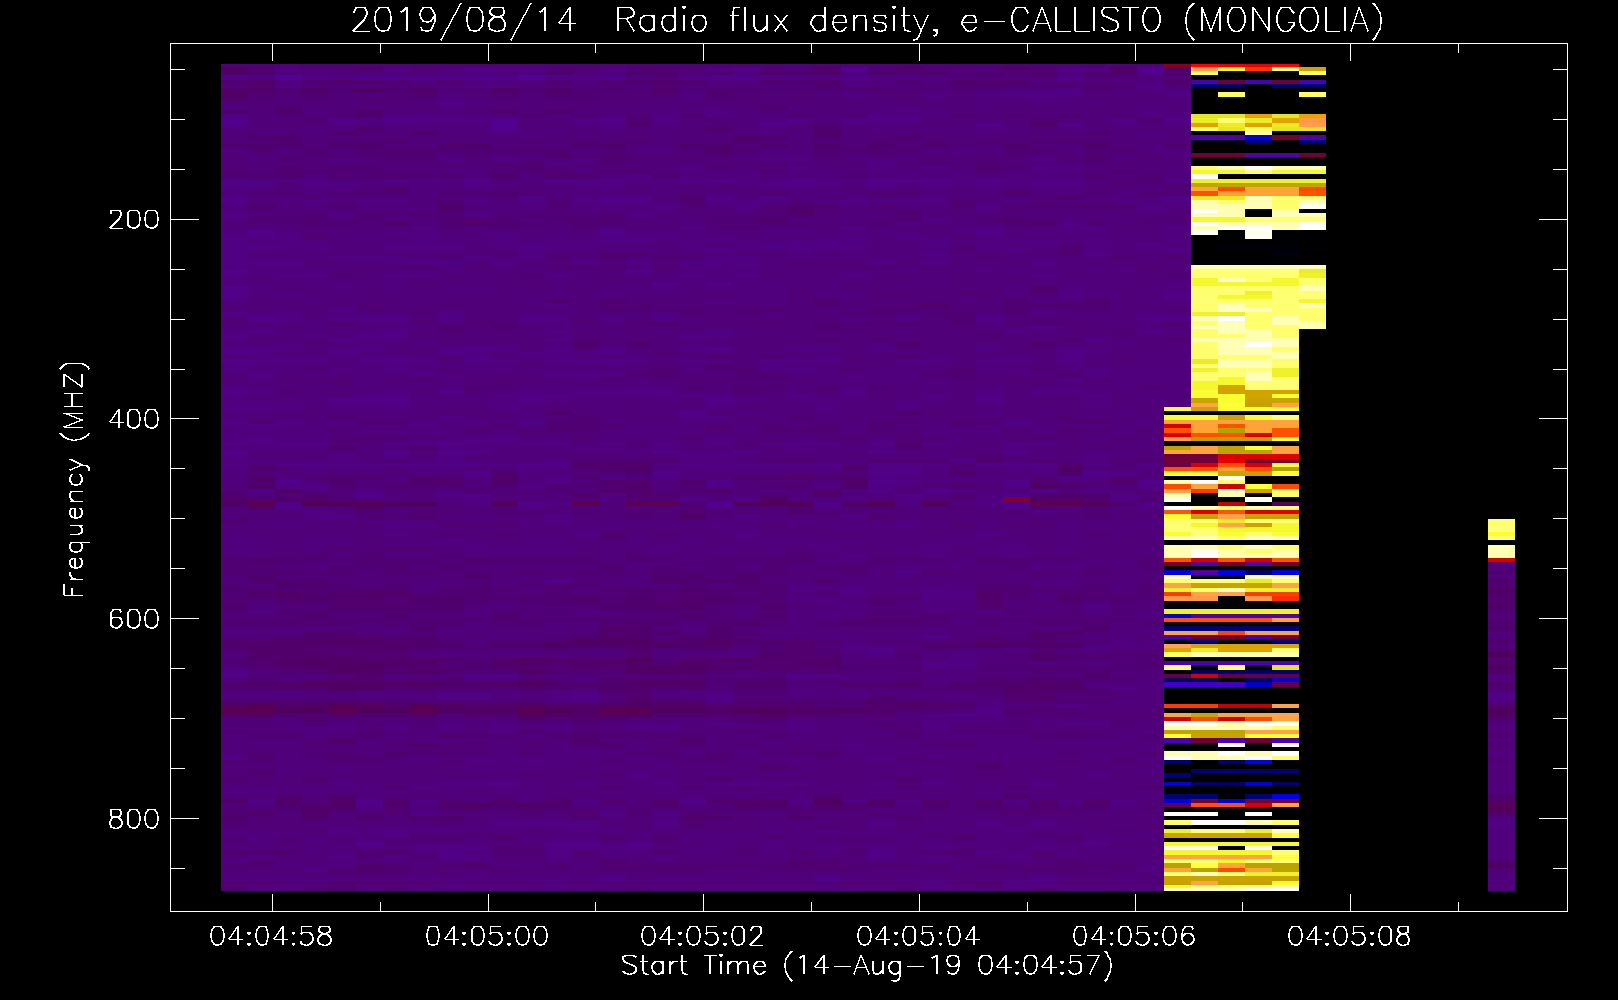Click the time label 04:05:02

(x=702, y=937)
